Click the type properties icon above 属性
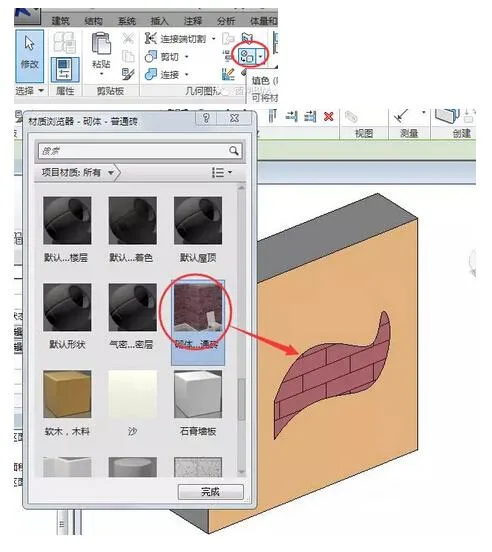 pyautogui.click(x=64, y=43)
